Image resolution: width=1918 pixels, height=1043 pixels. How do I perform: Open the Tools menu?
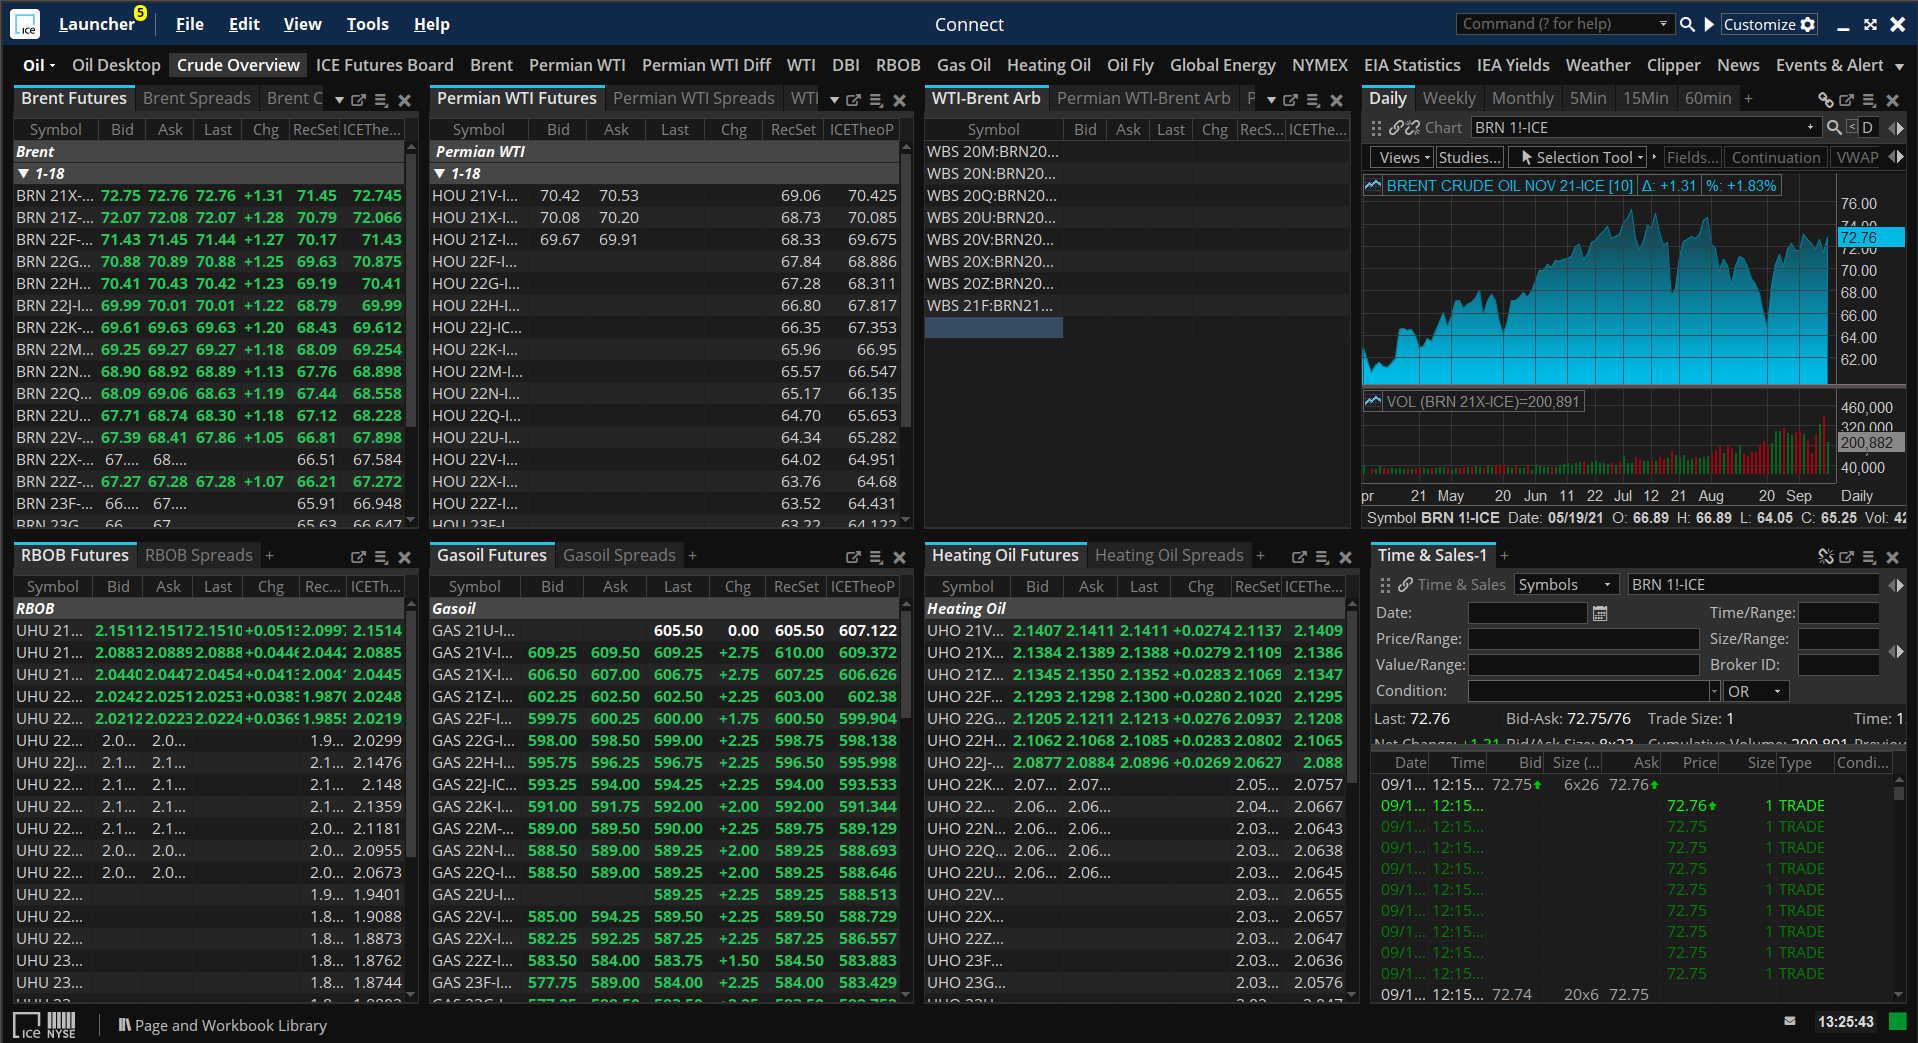click(367, 24)
